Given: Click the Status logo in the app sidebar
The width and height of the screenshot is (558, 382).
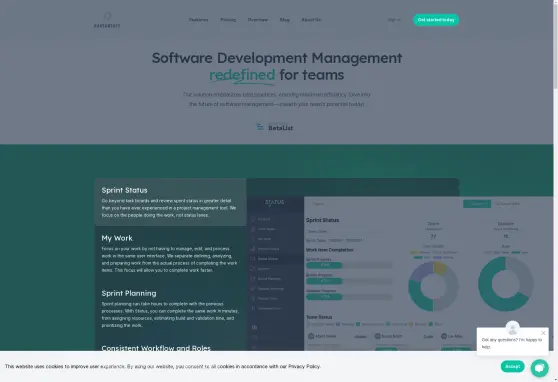Looking at the screenshot, I should pyautogui.click(x=274, y=203).
